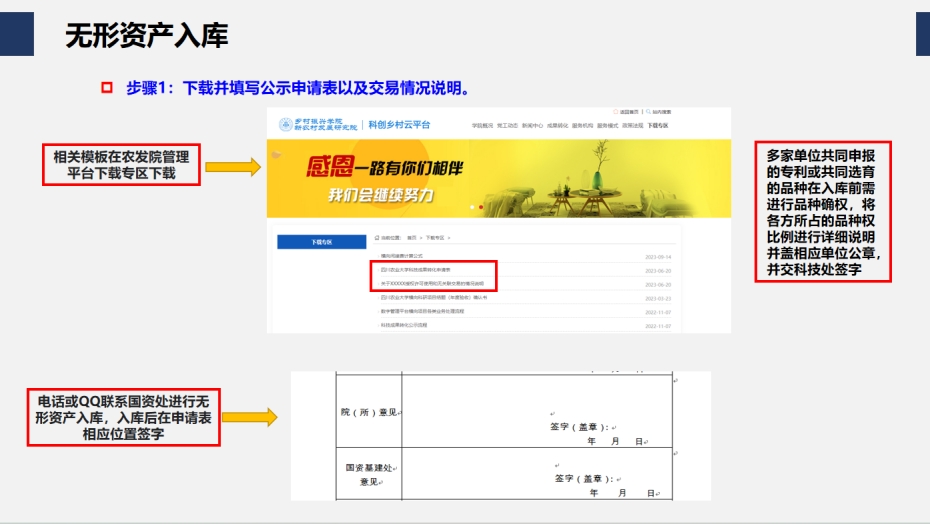Click the 国资基建处意见 signature cell

pyautogui.click(x=537, y=475)
